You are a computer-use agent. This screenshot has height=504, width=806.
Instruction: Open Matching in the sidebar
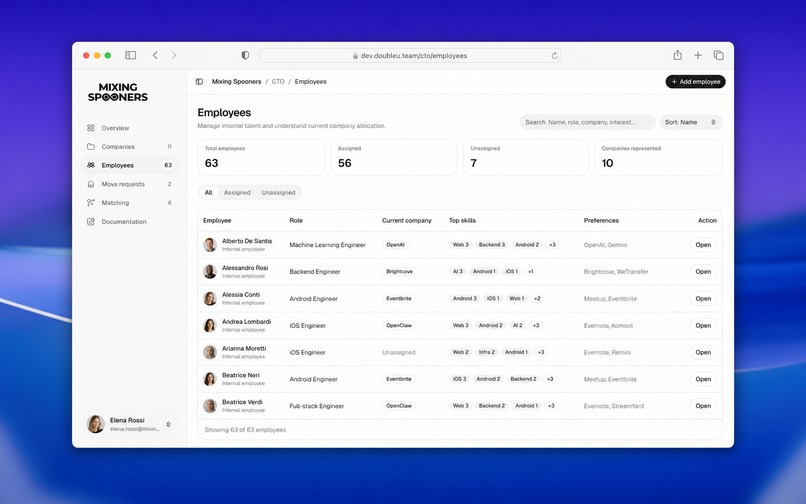click(130, 203)
